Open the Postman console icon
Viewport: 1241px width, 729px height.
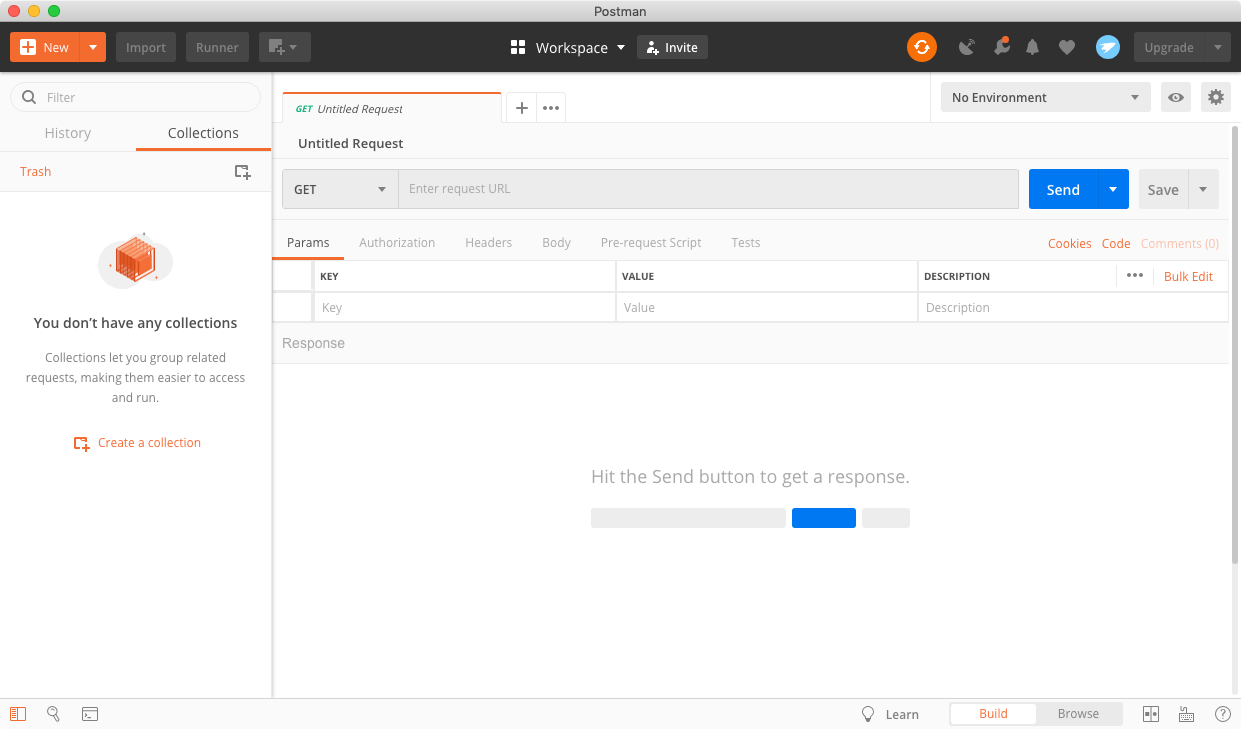pos(90,714)
